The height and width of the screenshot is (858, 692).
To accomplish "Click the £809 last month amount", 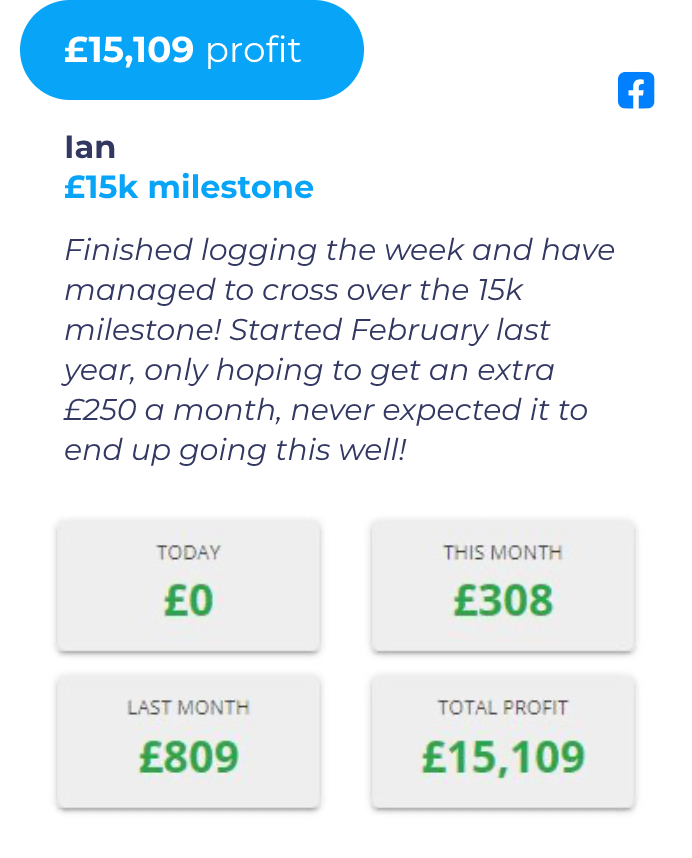I will (188, 758).
